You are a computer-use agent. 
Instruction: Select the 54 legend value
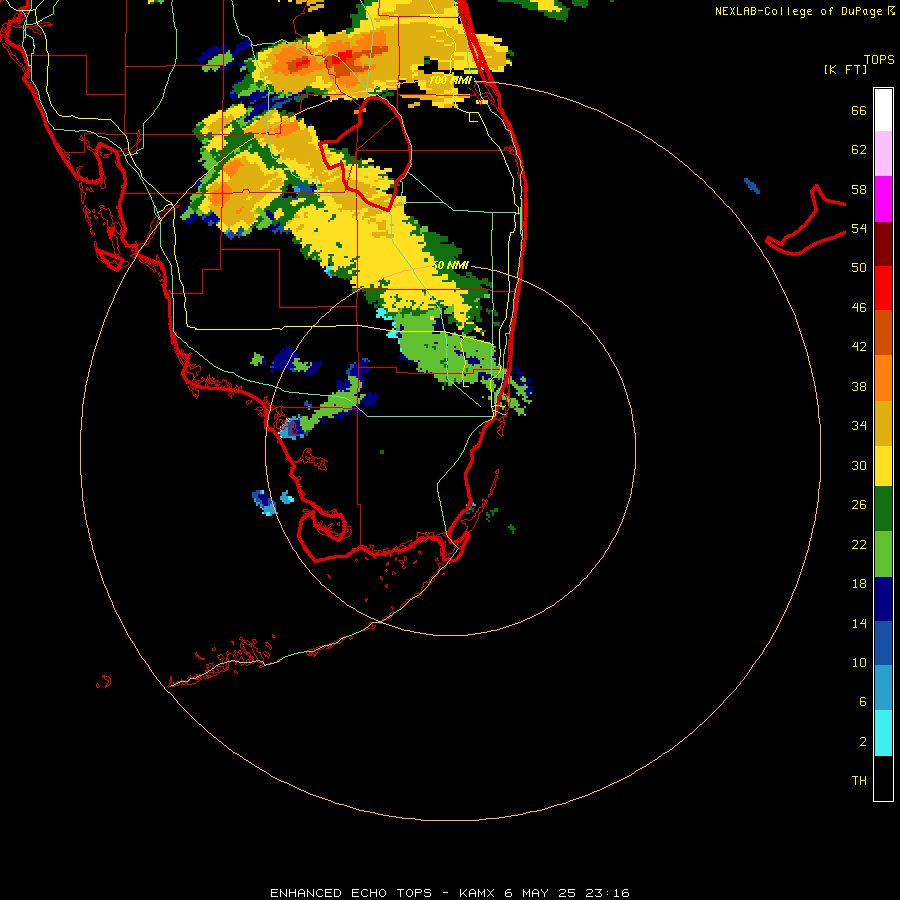pyautogui.click(x=859, y=228)
